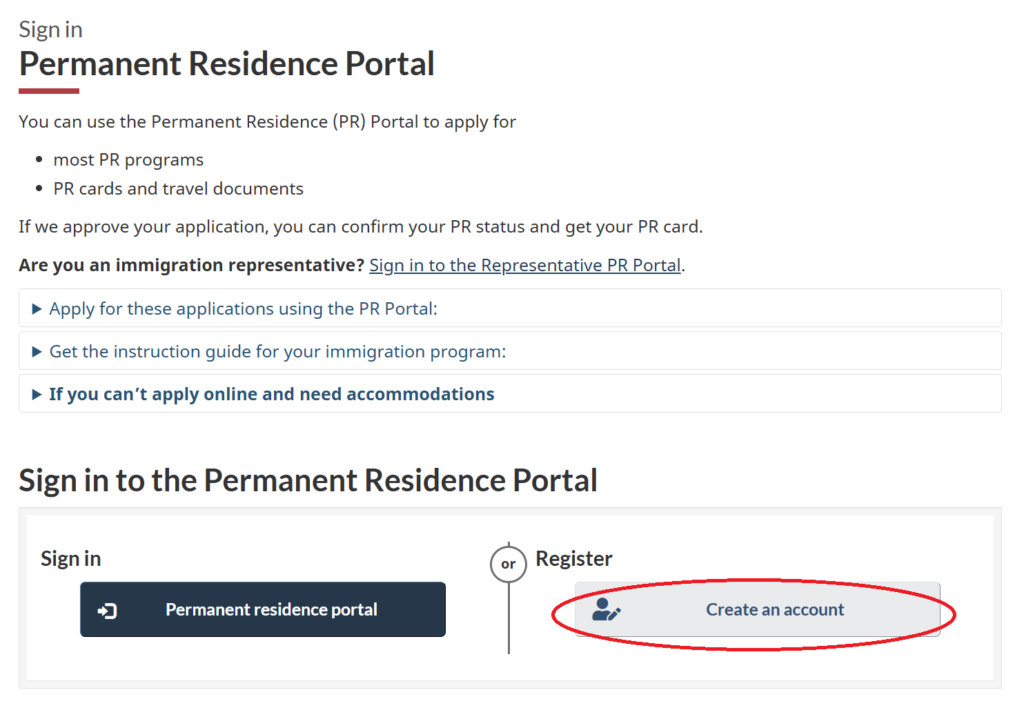
Task: Expand "Get the instruction guide for your immigration program"
Action: 277,352
